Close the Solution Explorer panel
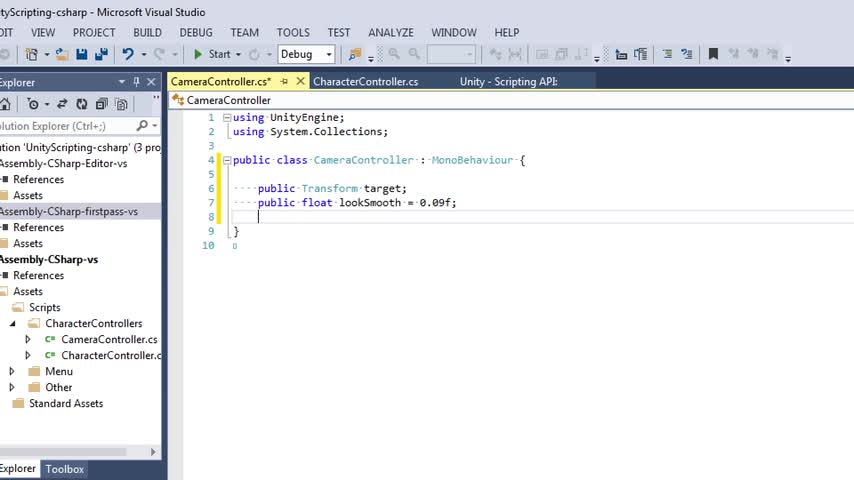Screen dimensions: 854x480 151,82
